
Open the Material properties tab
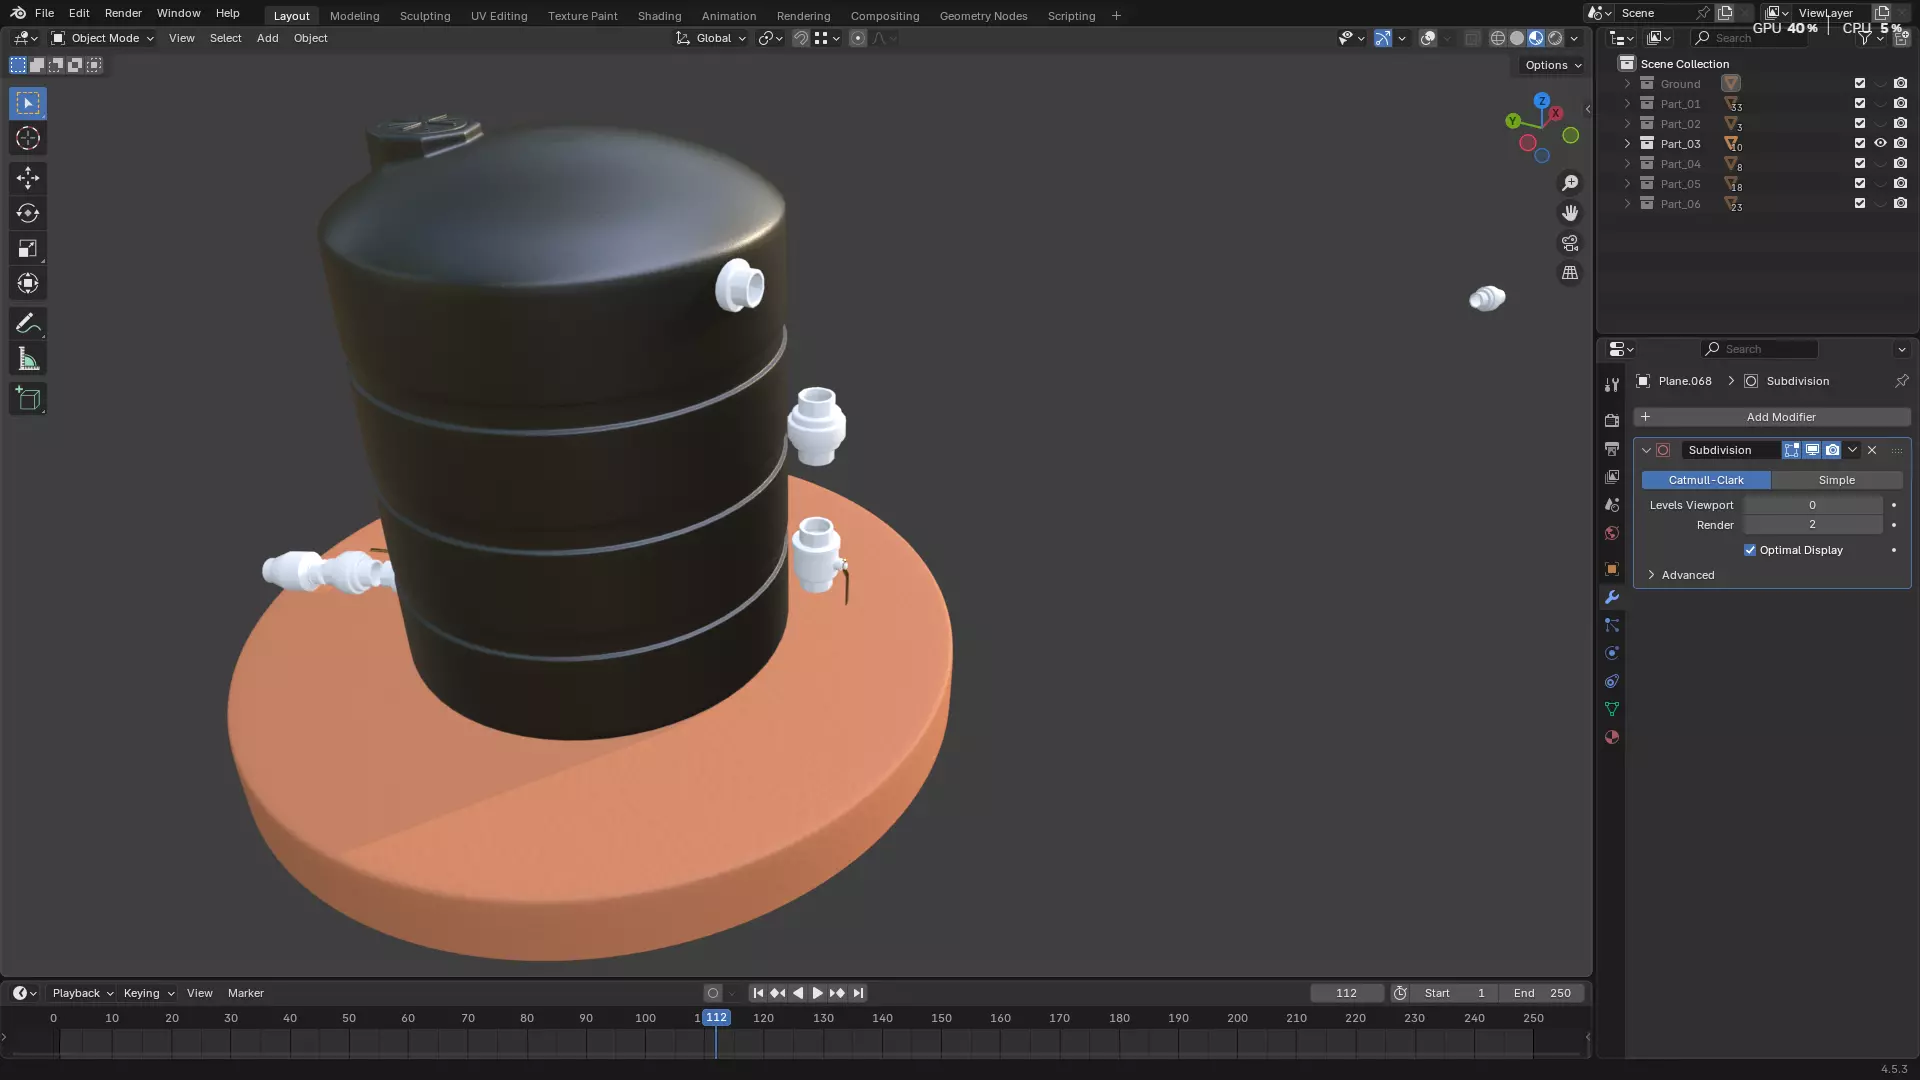[1611, 737]
